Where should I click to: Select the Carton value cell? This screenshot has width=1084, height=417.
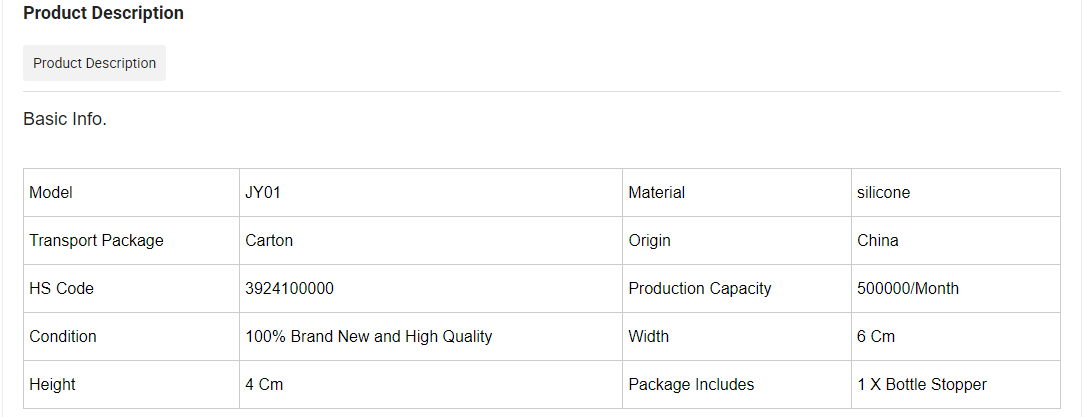tap(431, 241)
